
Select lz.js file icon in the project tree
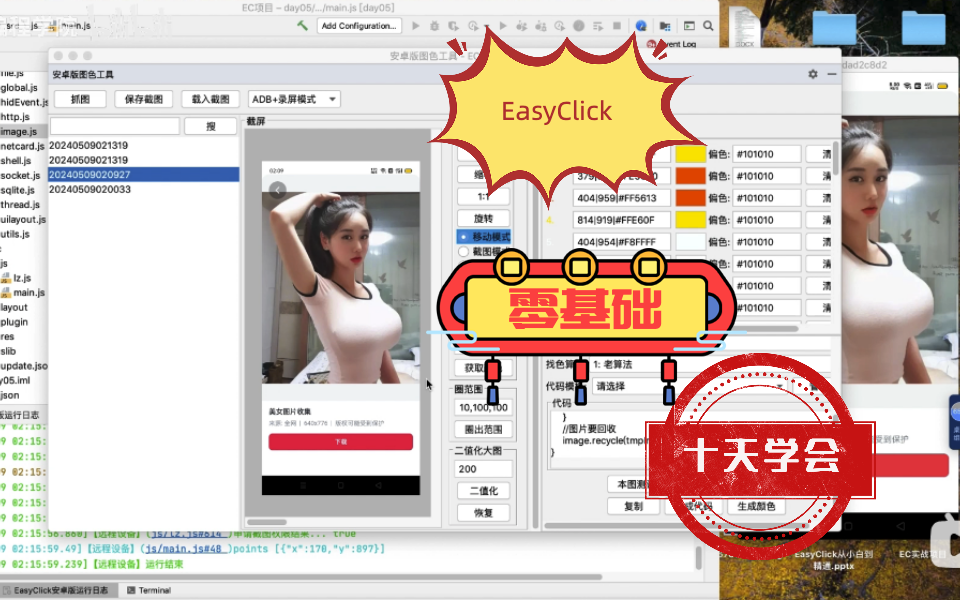[6, 278]
